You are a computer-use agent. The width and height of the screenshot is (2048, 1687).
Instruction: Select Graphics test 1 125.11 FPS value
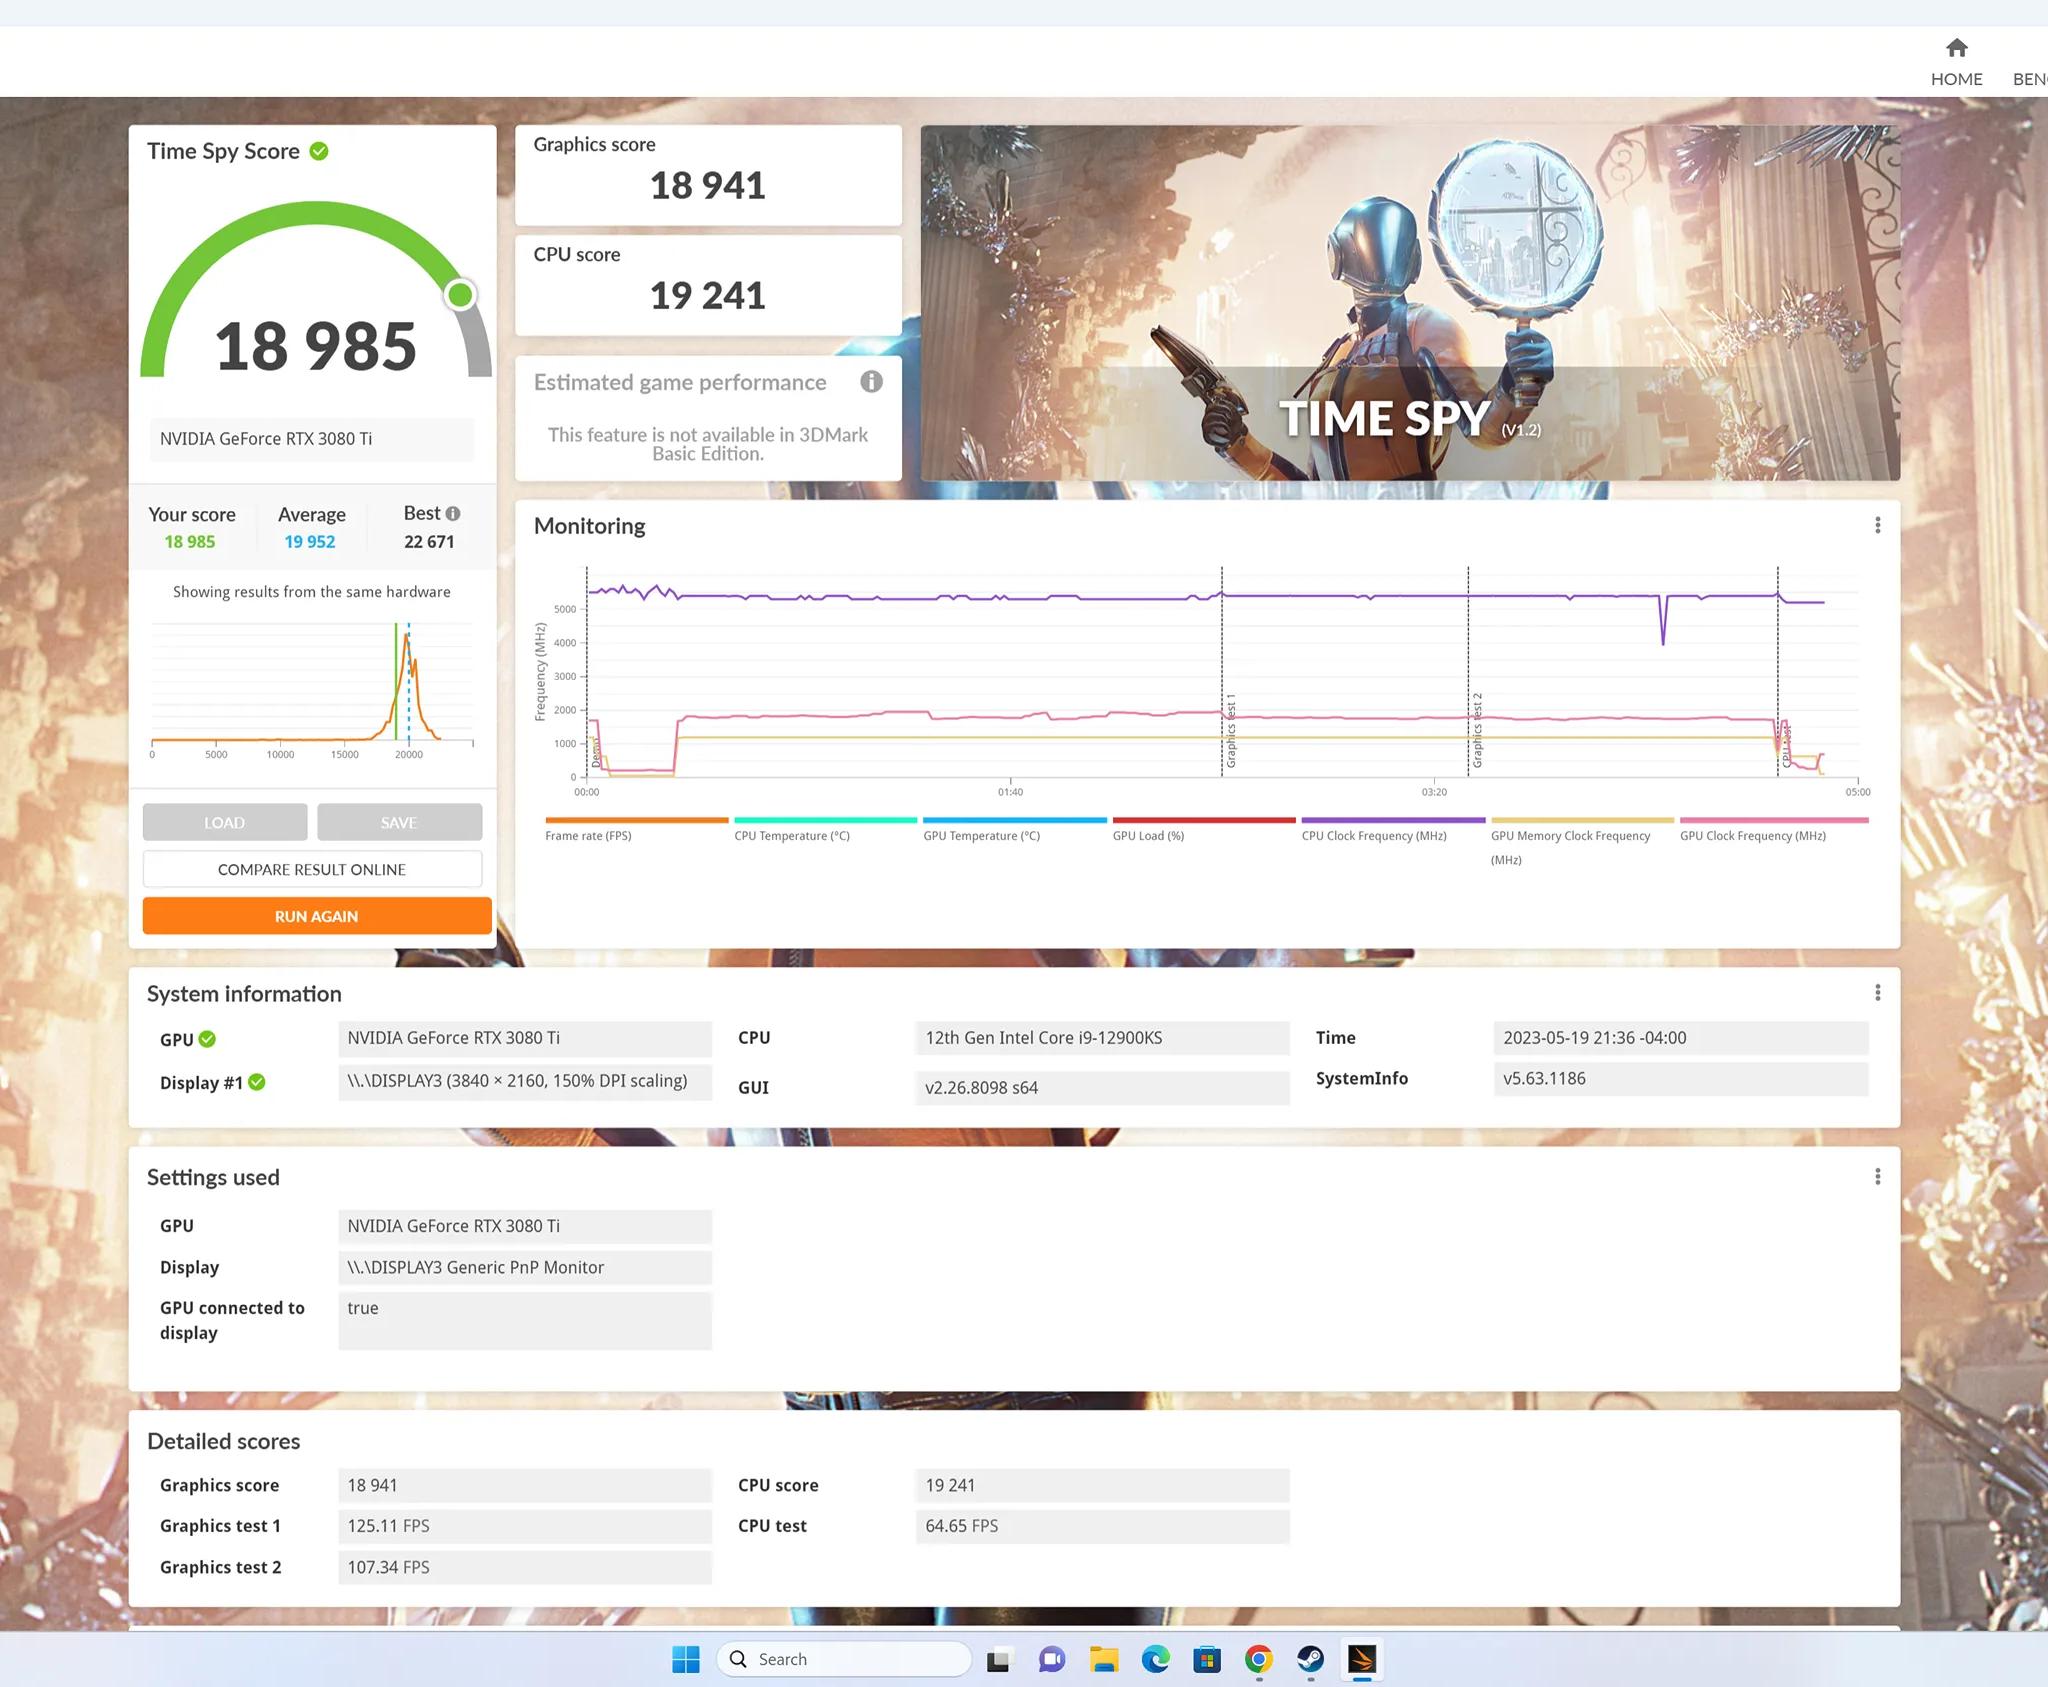tap(525, 1526)
